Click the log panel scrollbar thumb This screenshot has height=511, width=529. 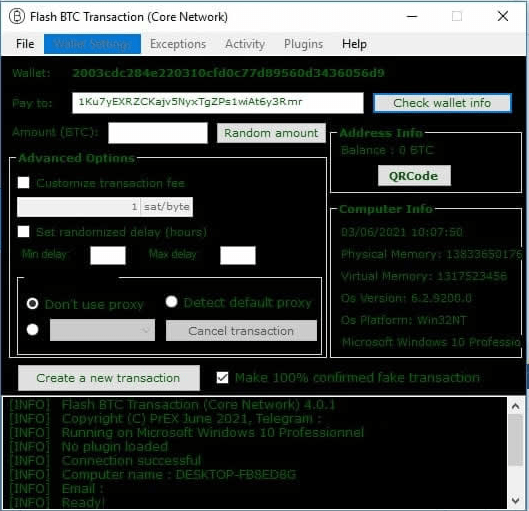click(x=515, y=439)
